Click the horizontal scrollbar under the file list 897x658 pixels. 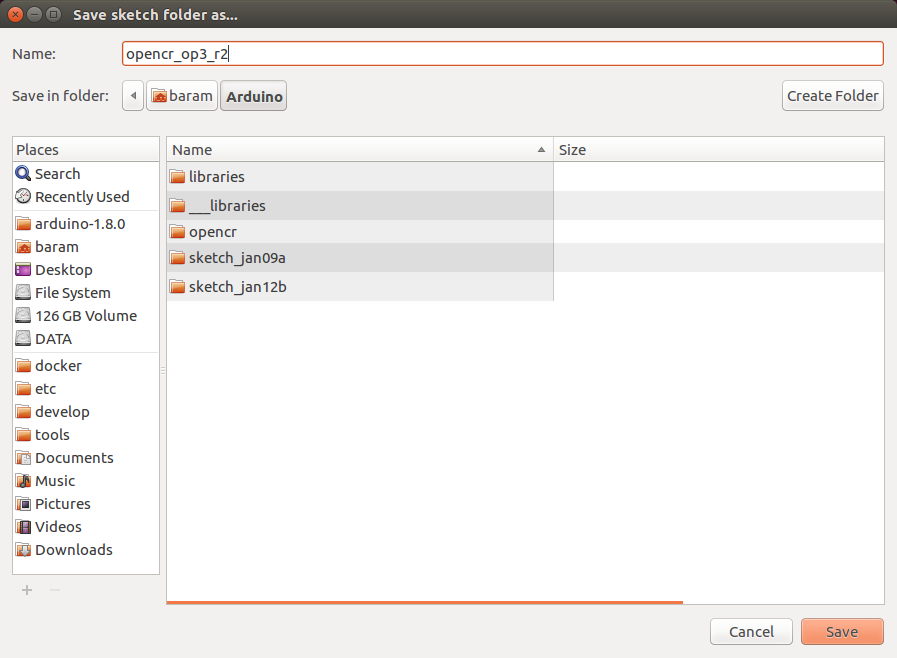[x=424, y=602]
